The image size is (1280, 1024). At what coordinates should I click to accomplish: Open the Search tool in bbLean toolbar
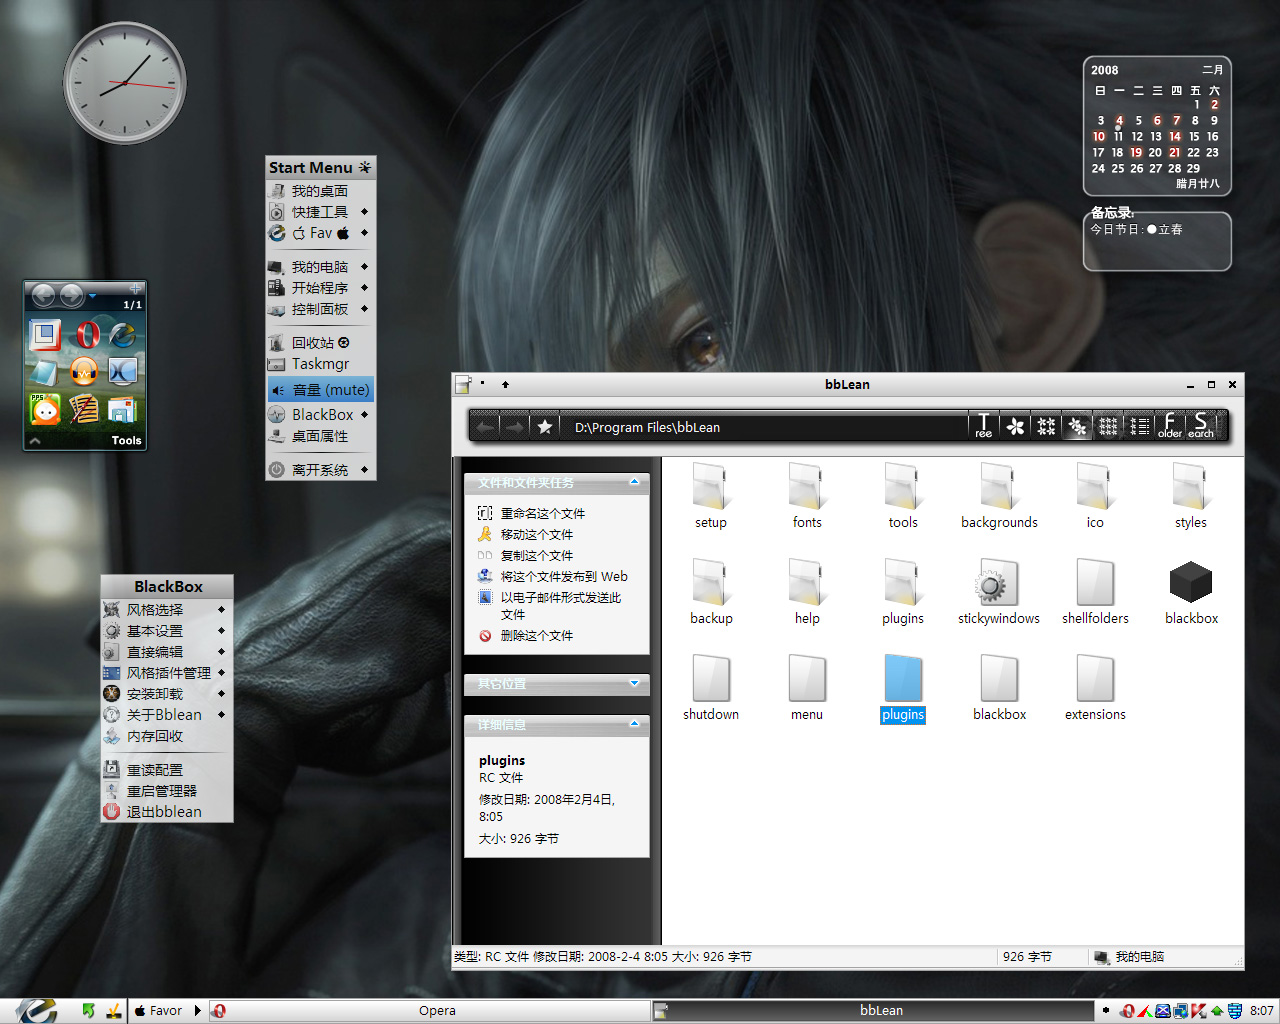pyautogui.click(x=1201, y=426)
